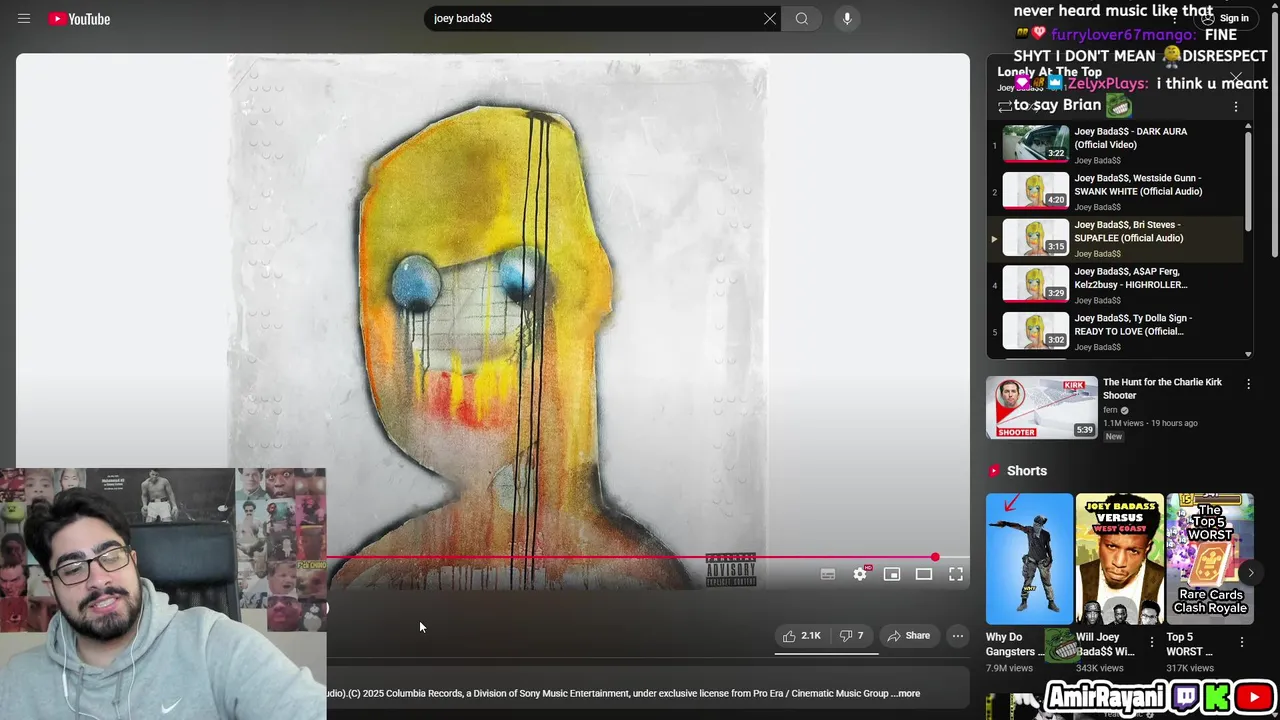Open options for Charlie Kirk Shooter video
1280x720 pixels.
click(1248, 384)
